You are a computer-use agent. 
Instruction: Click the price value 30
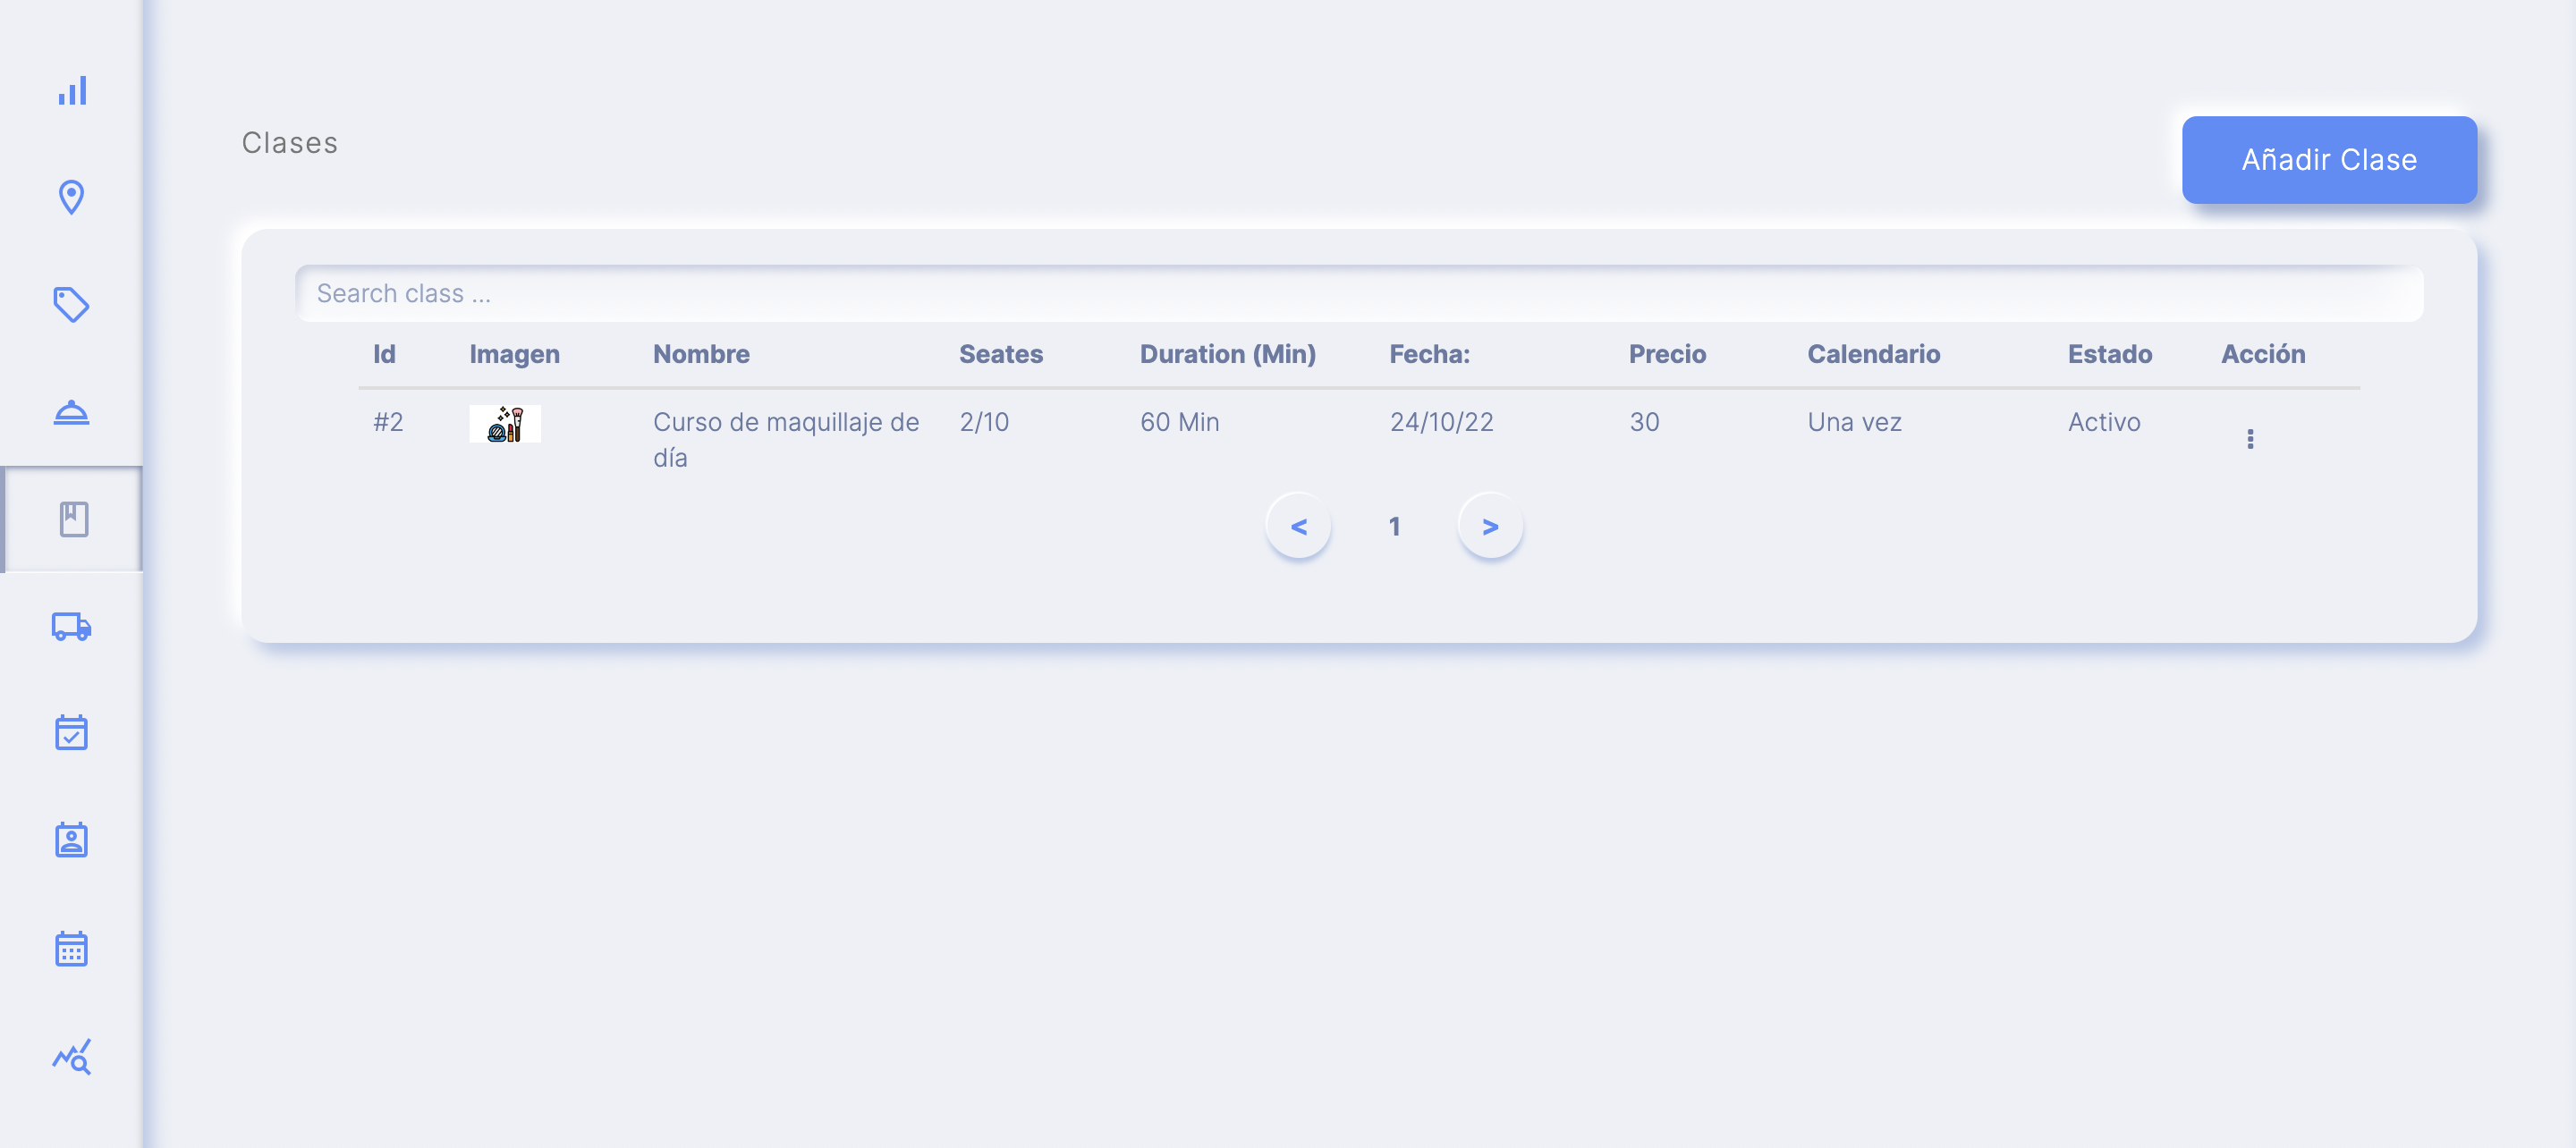pyautogui.click(x=1644, y=422)
